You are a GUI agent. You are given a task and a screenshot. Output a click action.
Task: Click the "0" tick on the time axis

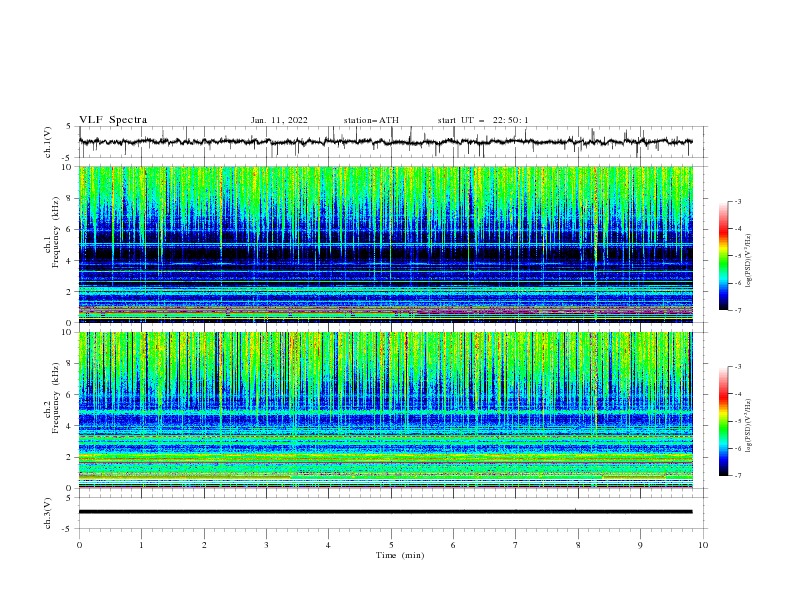pyautogui.click(x=79, y=545)
